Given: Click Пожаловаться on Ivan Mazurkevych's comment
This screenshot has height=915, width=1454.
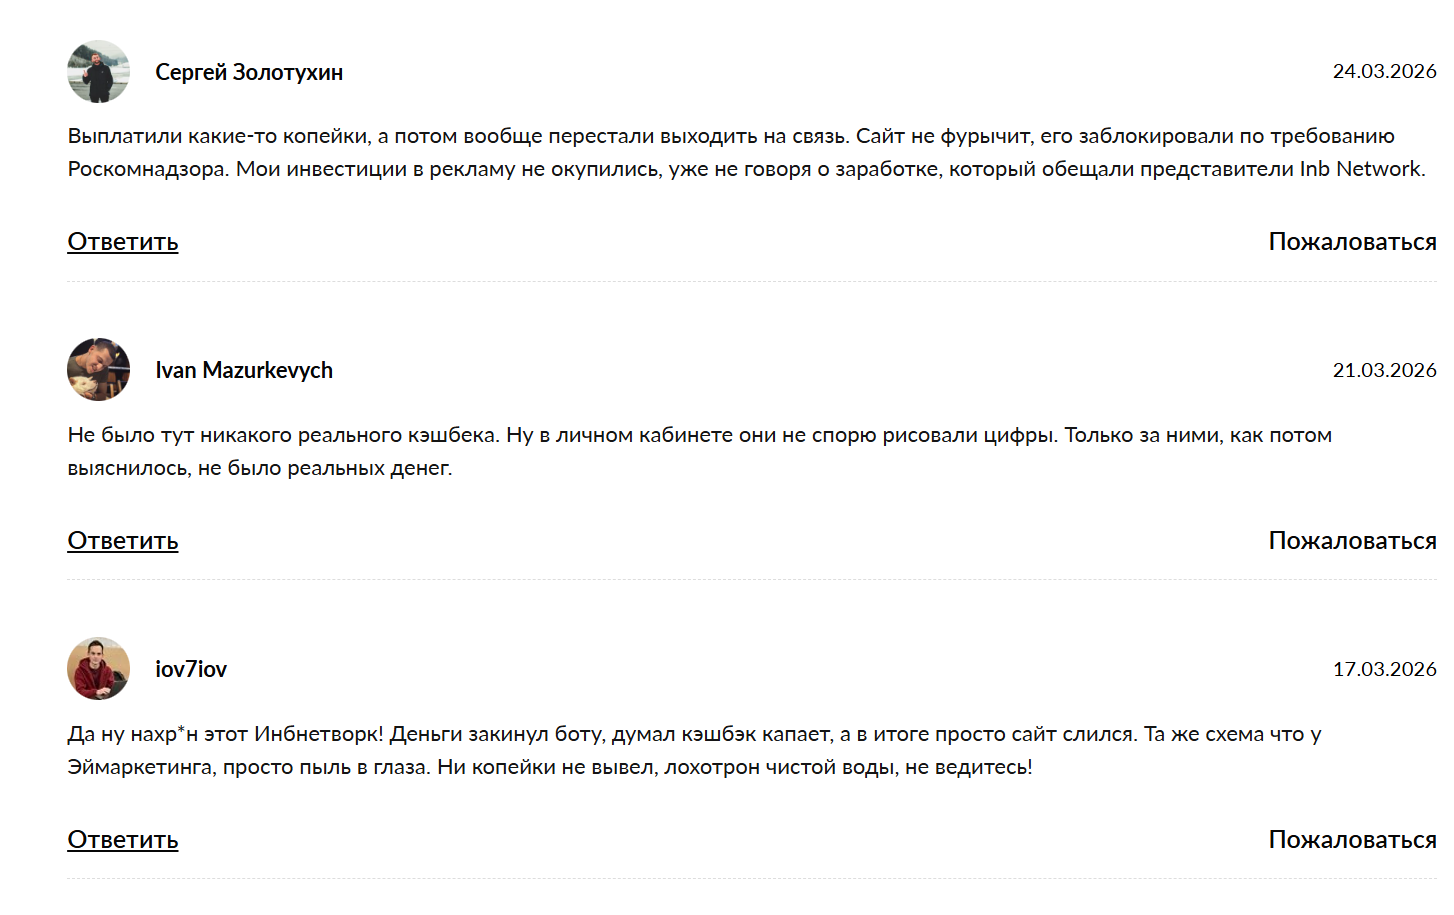Looking at the screenshot, I should pos(1352,541).
